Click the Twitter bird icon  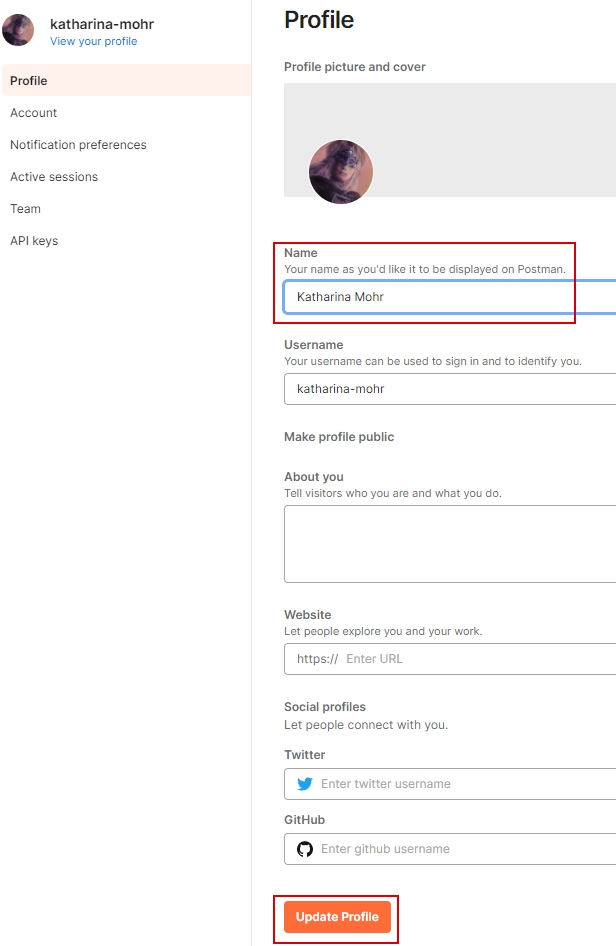pos(305,784)
